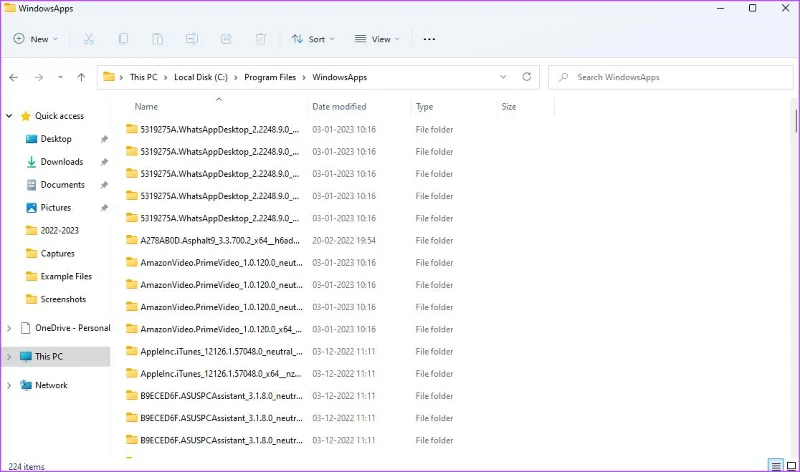Click date 20-02-2022 19:54 cell
Image resolution: width=800 pixels, height=472 pixels.
344,240
